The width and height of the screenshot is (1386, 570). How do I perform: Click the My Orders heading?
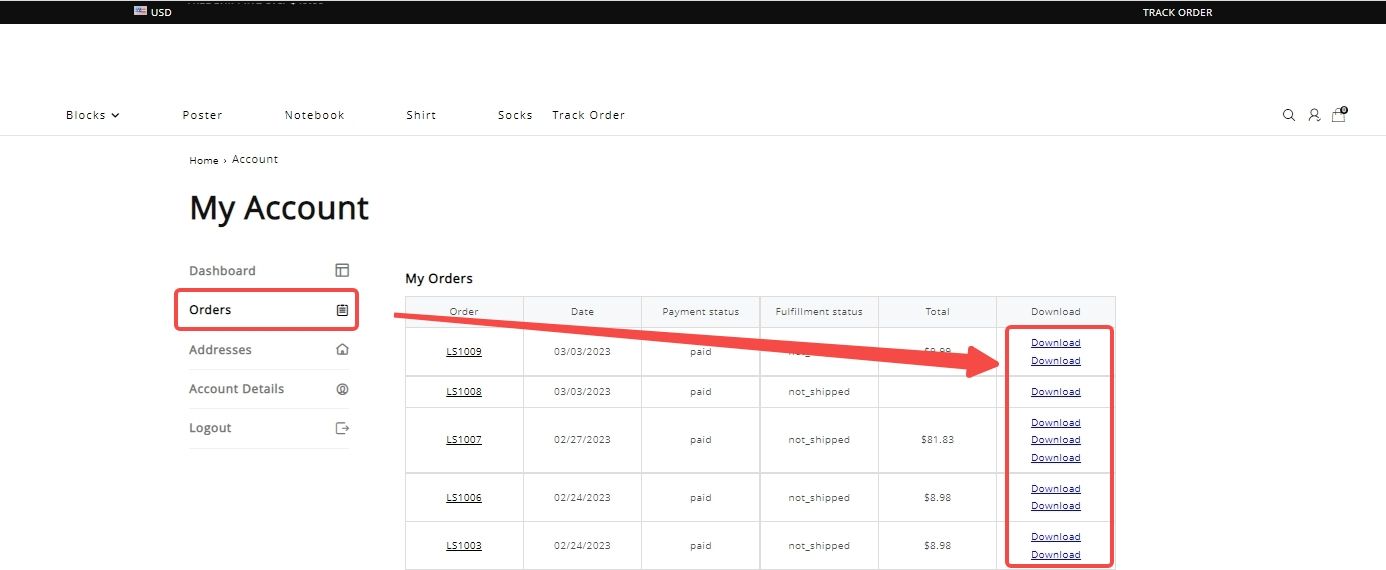[x=439, y=278]
